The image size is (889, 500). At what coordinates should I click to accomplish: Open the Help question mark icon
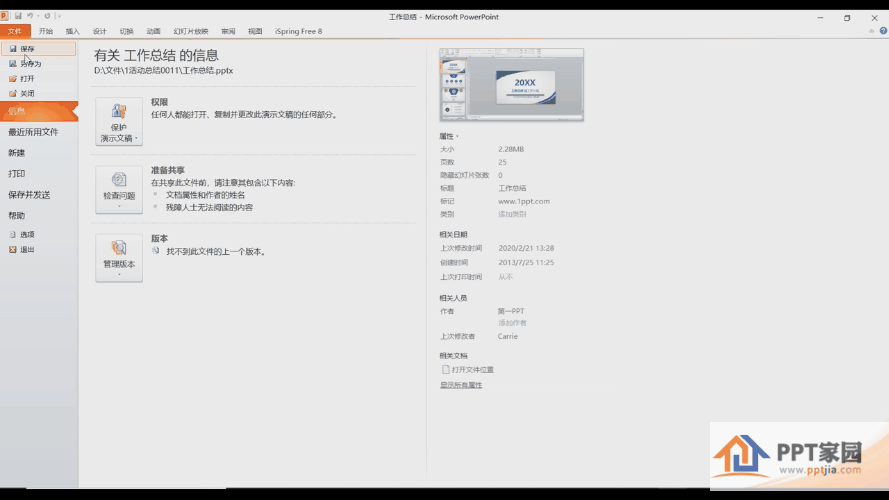[883, 31]
